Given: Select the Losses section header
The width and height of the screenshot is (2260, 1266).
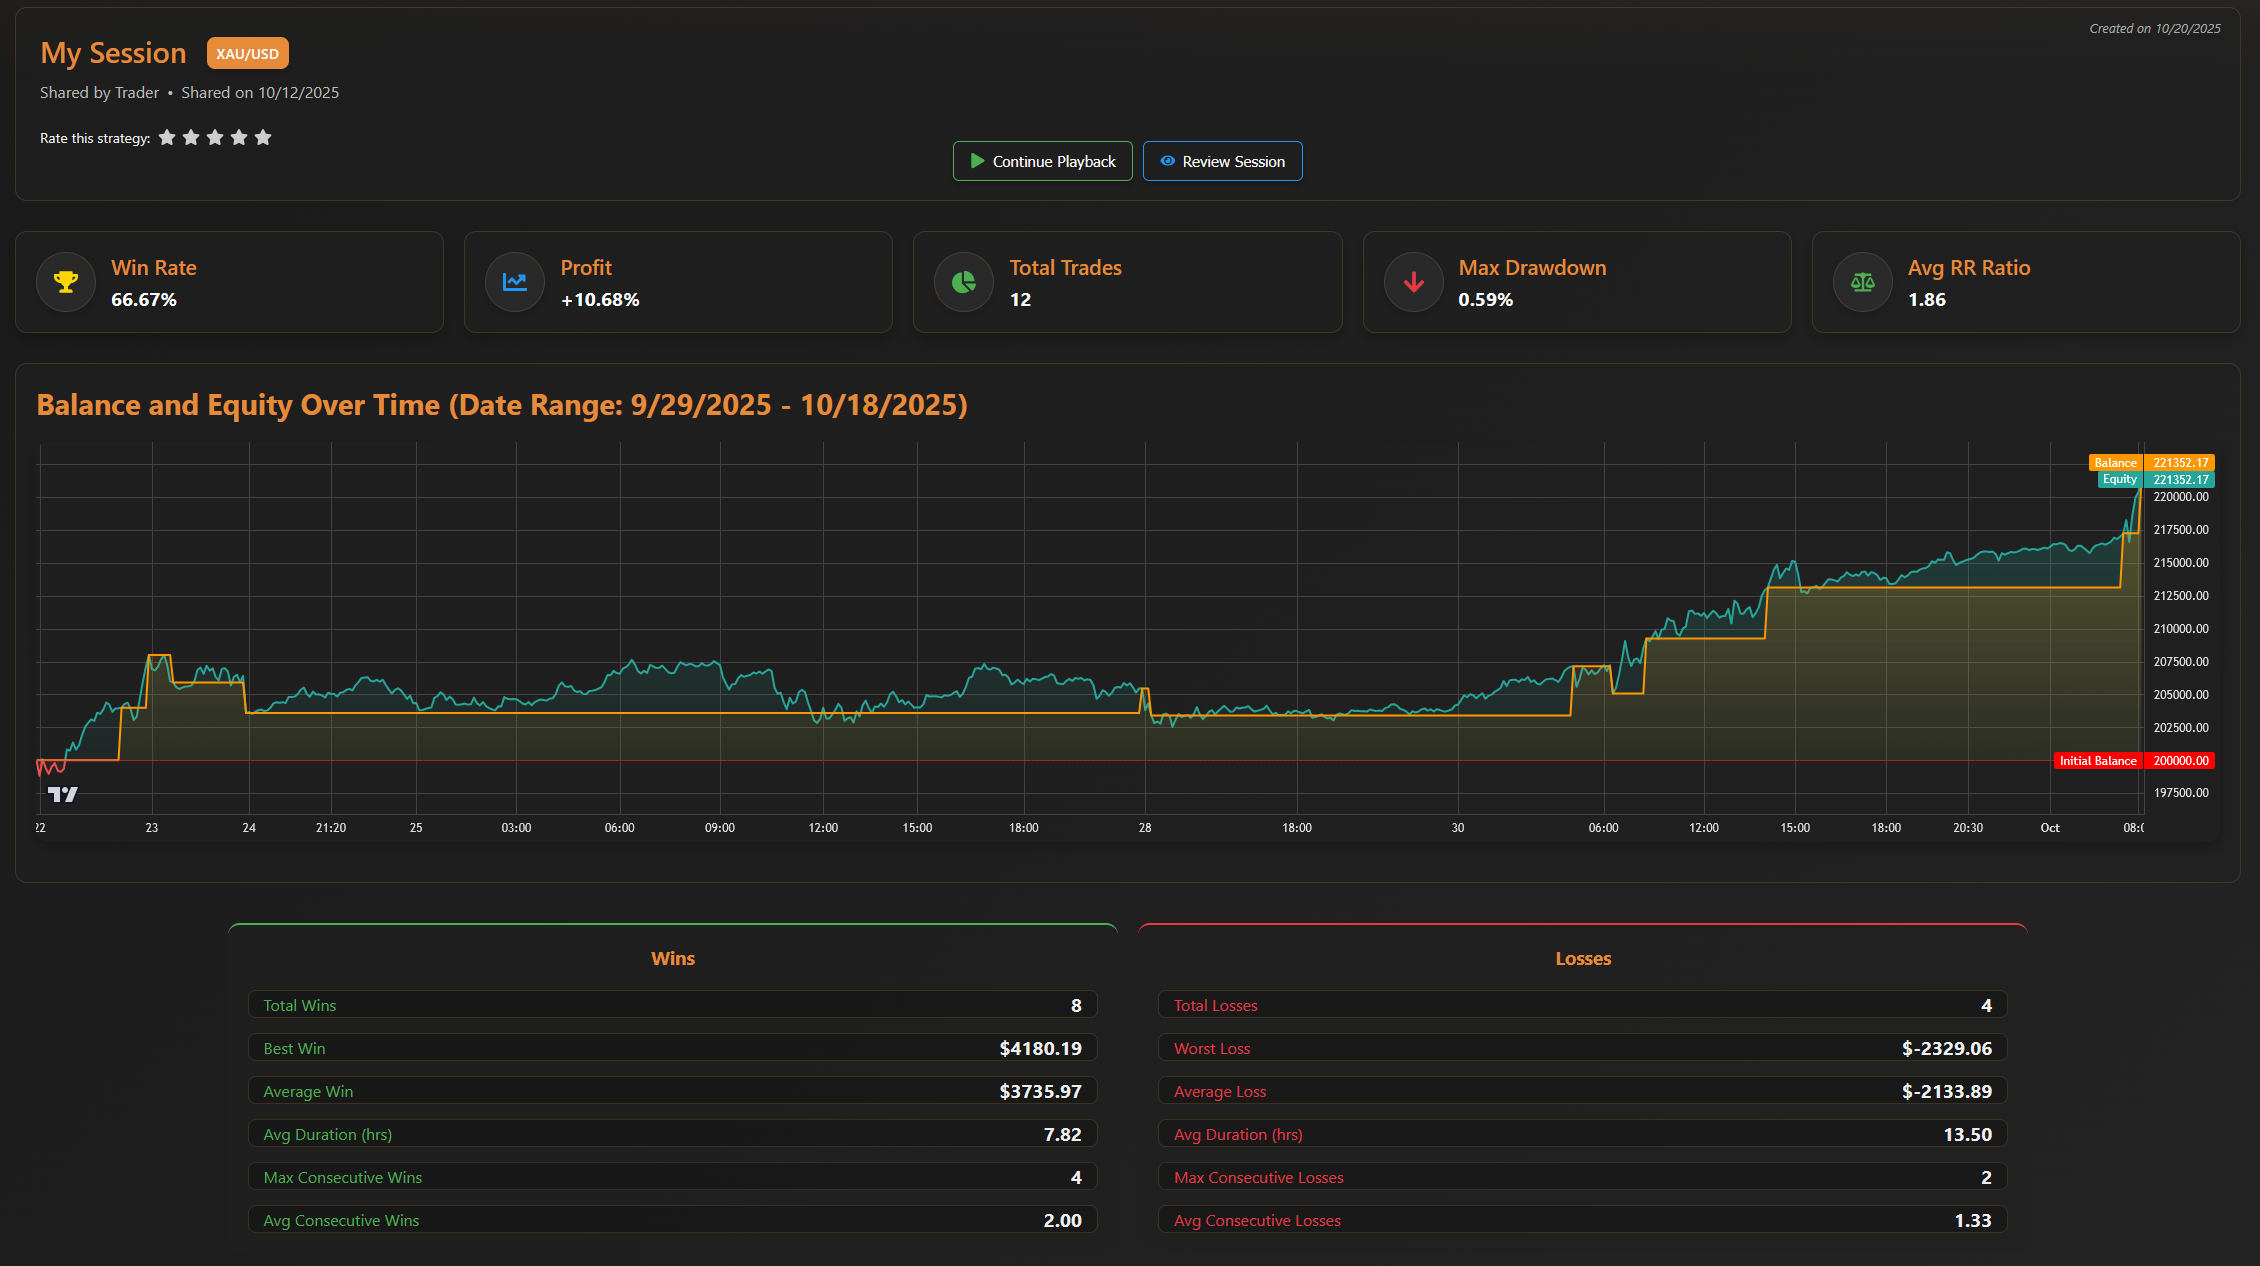Looking at the screenshot, I should click(1583, 958).
